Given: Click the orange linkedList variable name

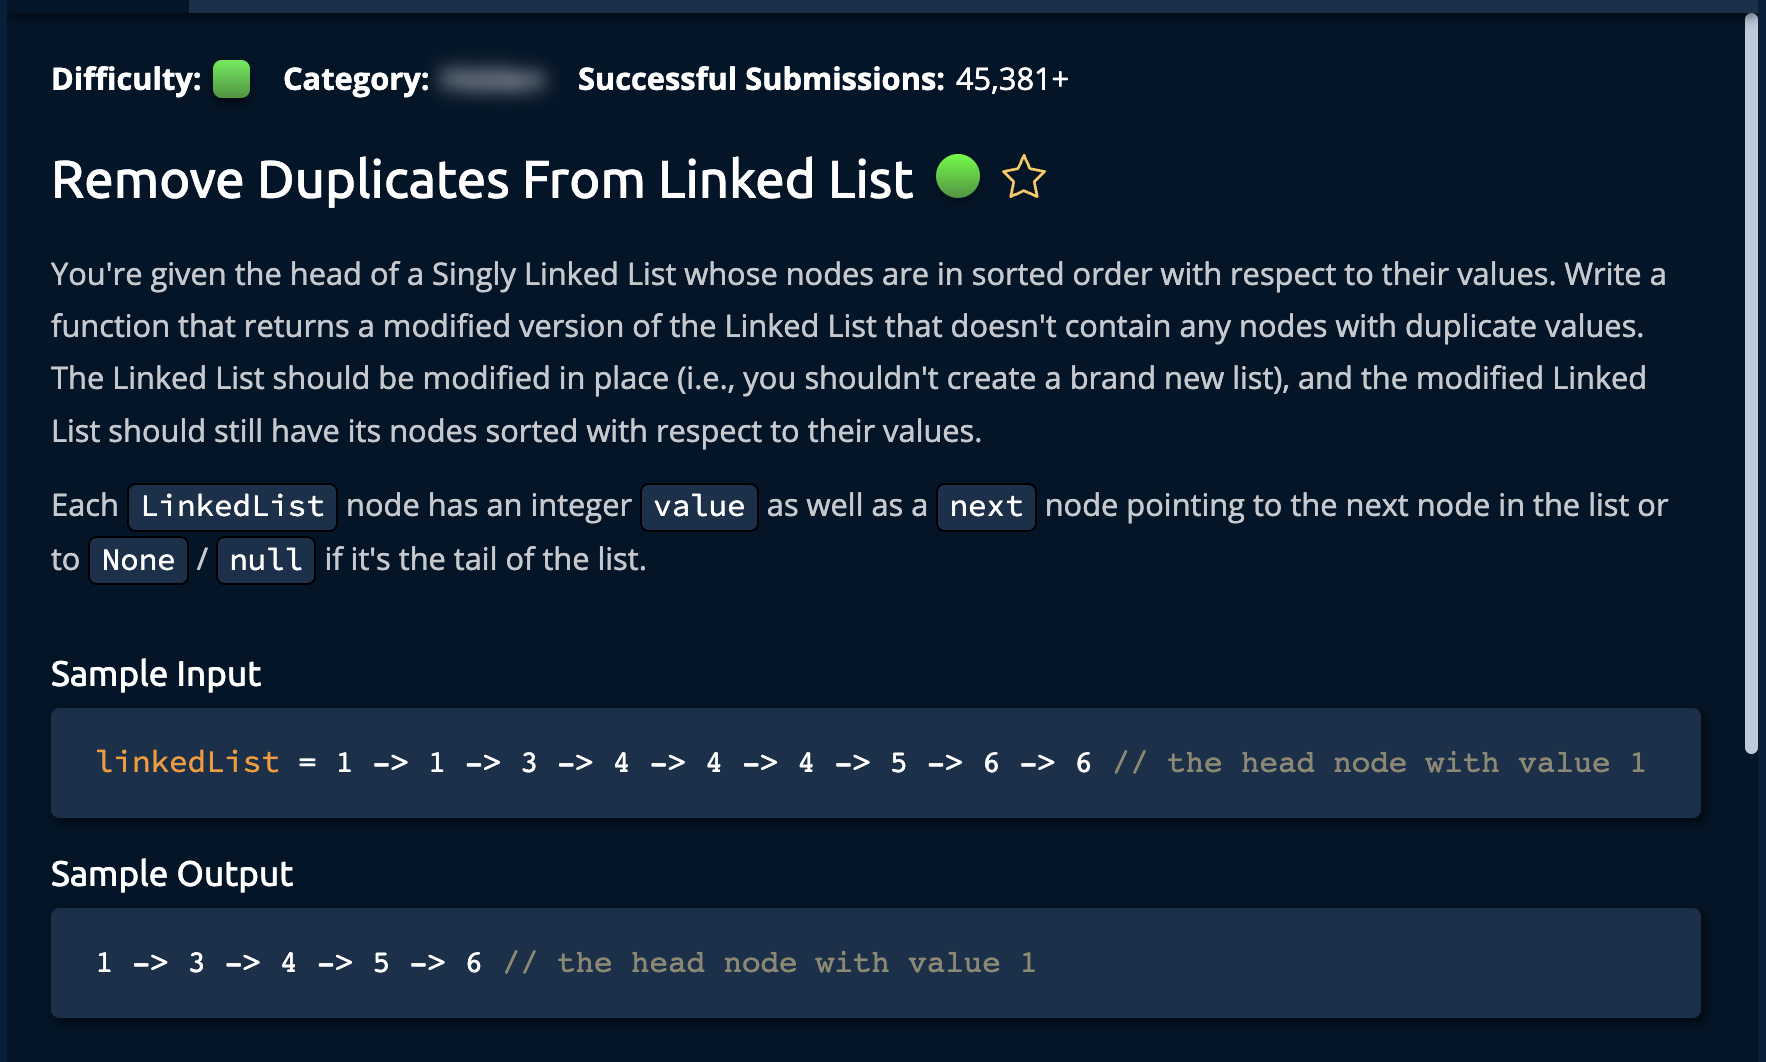Looking at the screenshot, I should (187, 763).
